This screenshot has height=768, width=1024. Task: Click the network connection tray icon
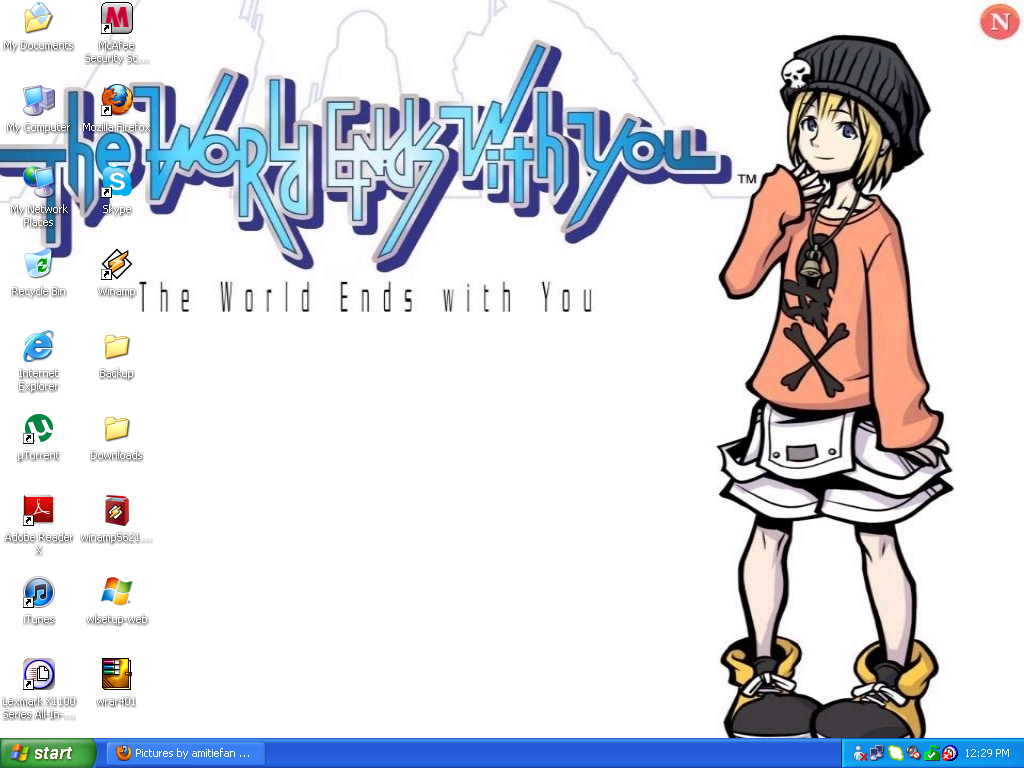(x=877, y=754)
